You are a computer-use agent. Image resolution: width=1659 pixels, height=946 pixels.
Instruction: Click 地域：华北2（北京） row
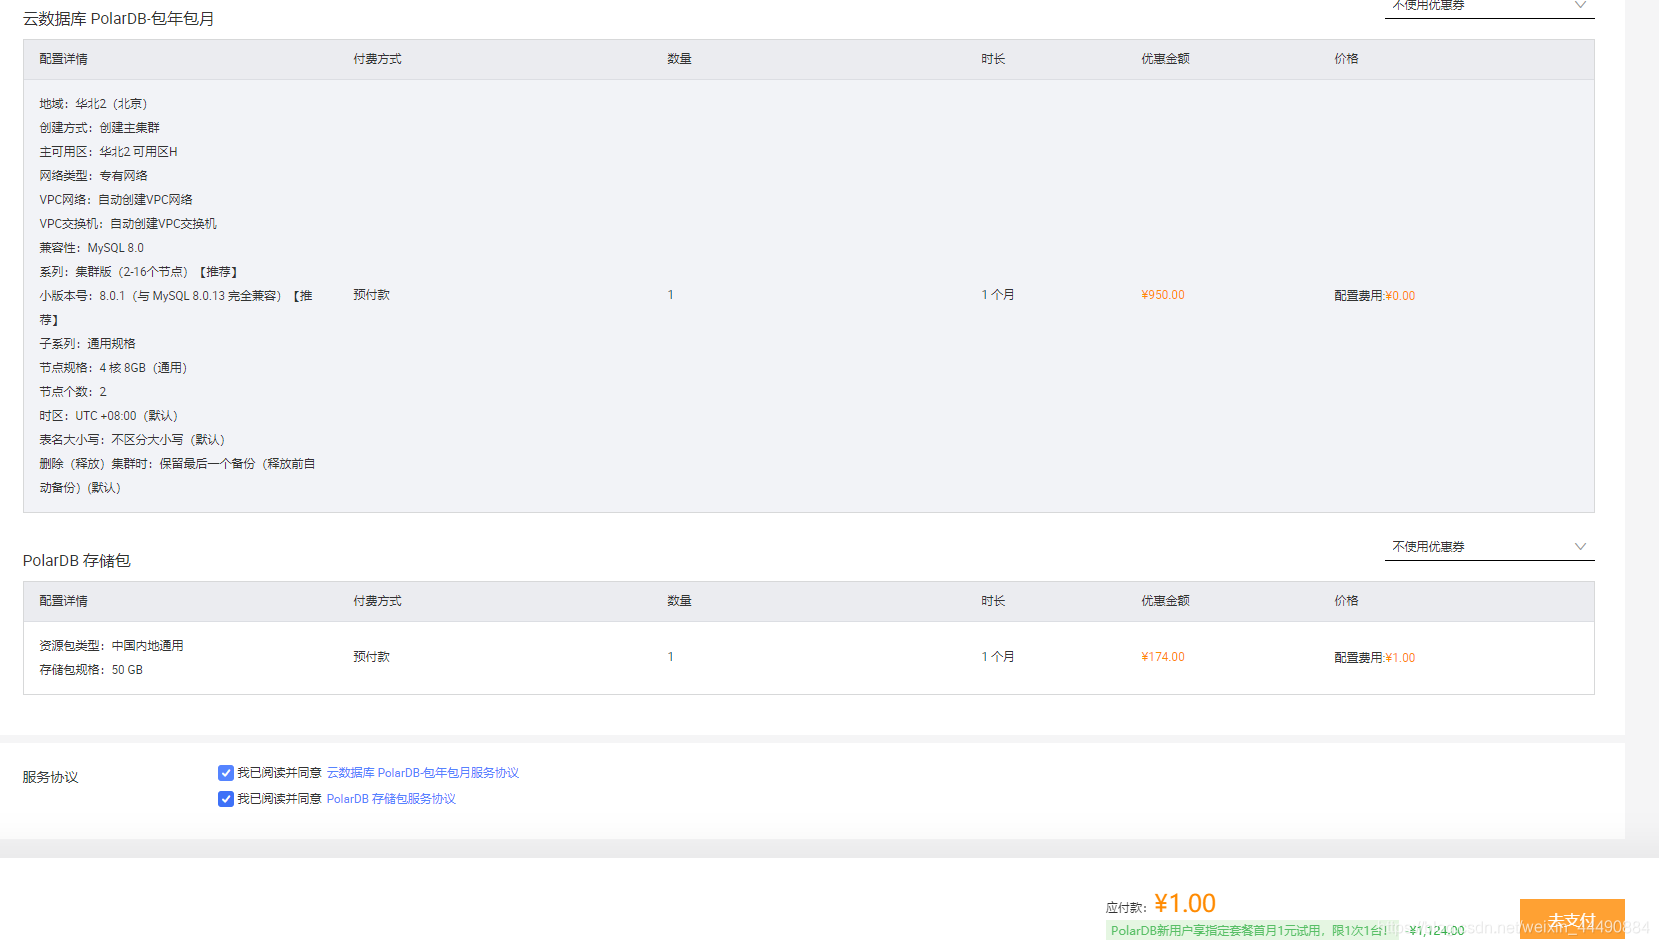pos(94,104)
